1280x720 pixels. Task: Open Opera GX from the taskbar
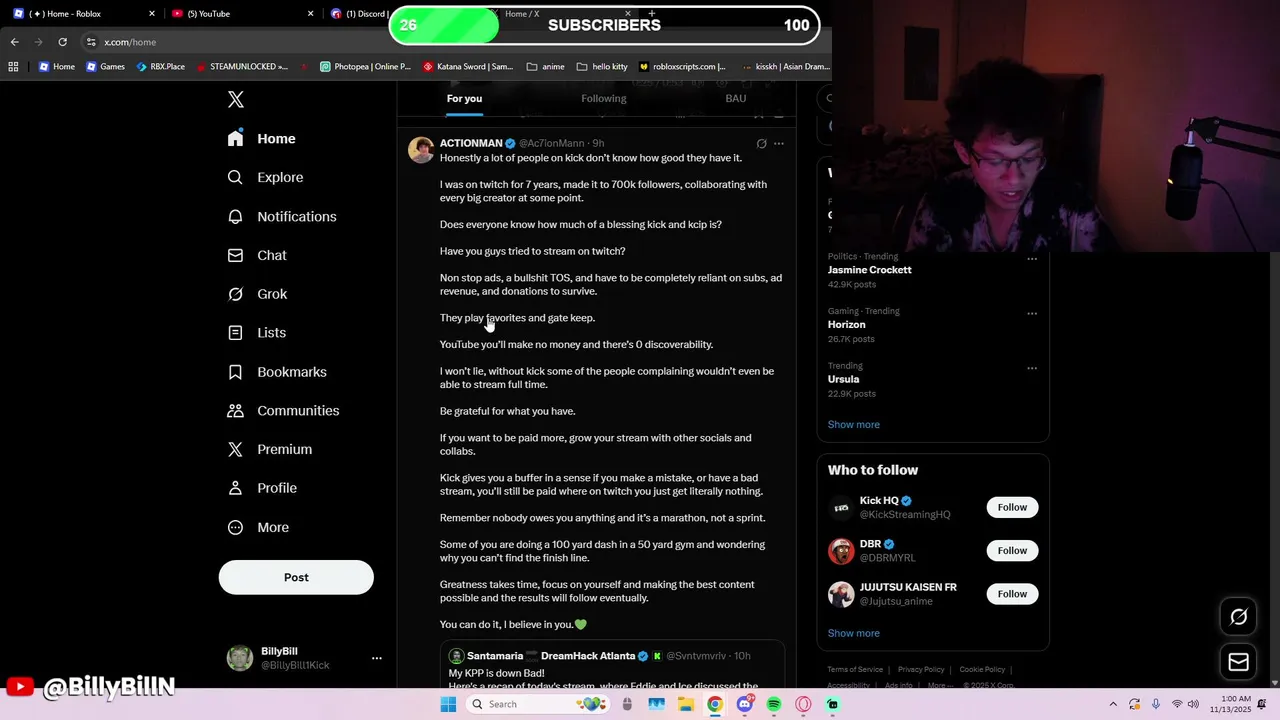[x=803, y=704]
